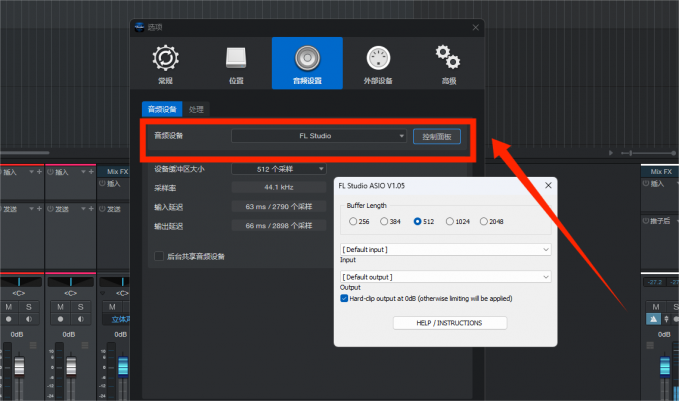Screen dimensions: 679x401
Task: Click the highlighted metronome icon on right channel
Action: pyautogui.click(x=653, y=319)
